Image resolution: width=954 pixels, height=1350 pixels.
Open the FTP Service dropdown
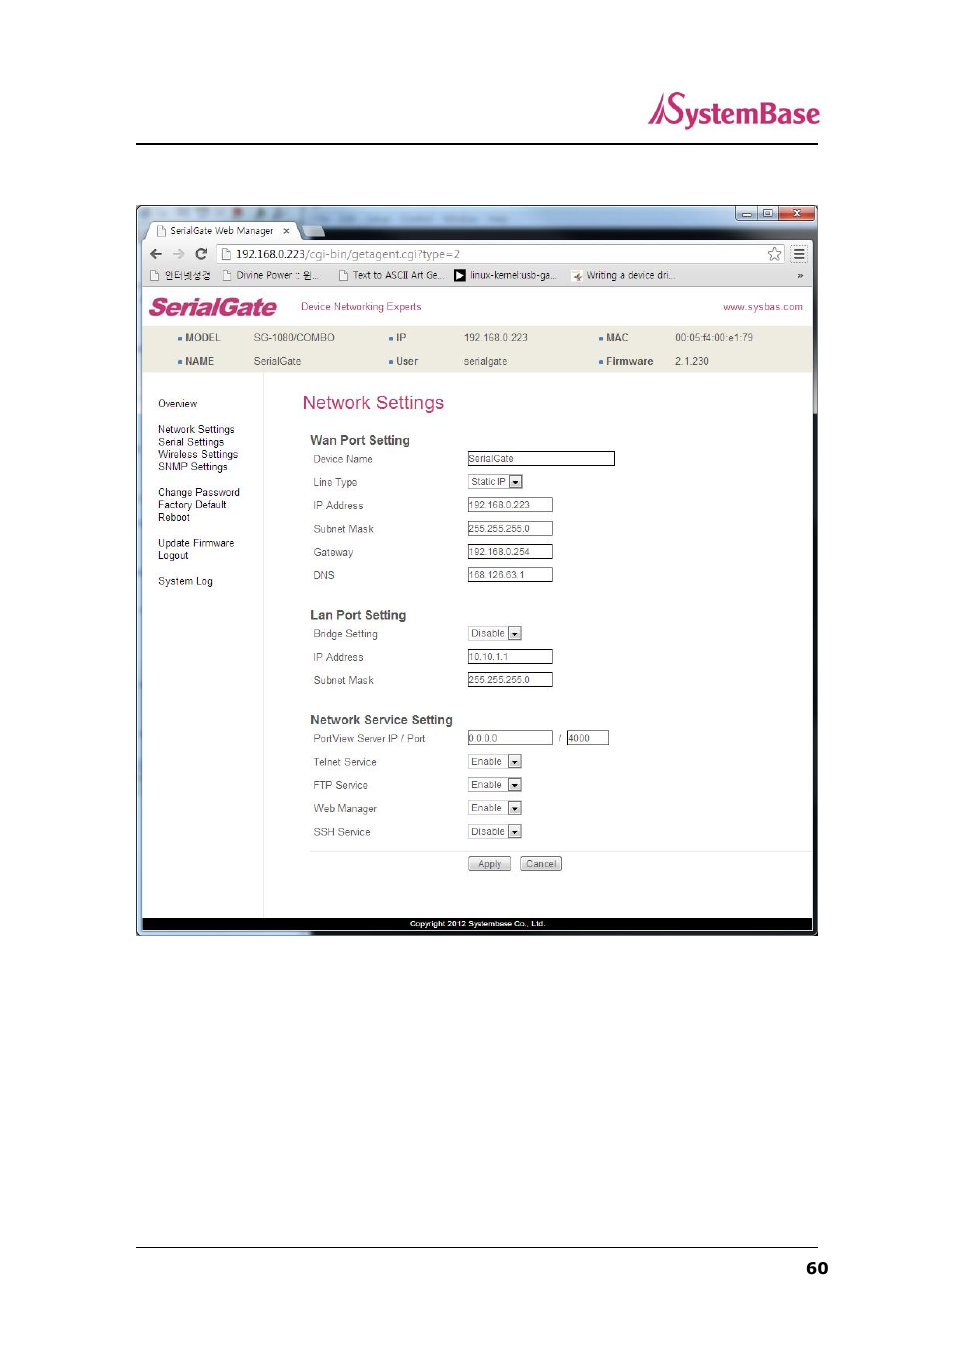tap(495, 785)
